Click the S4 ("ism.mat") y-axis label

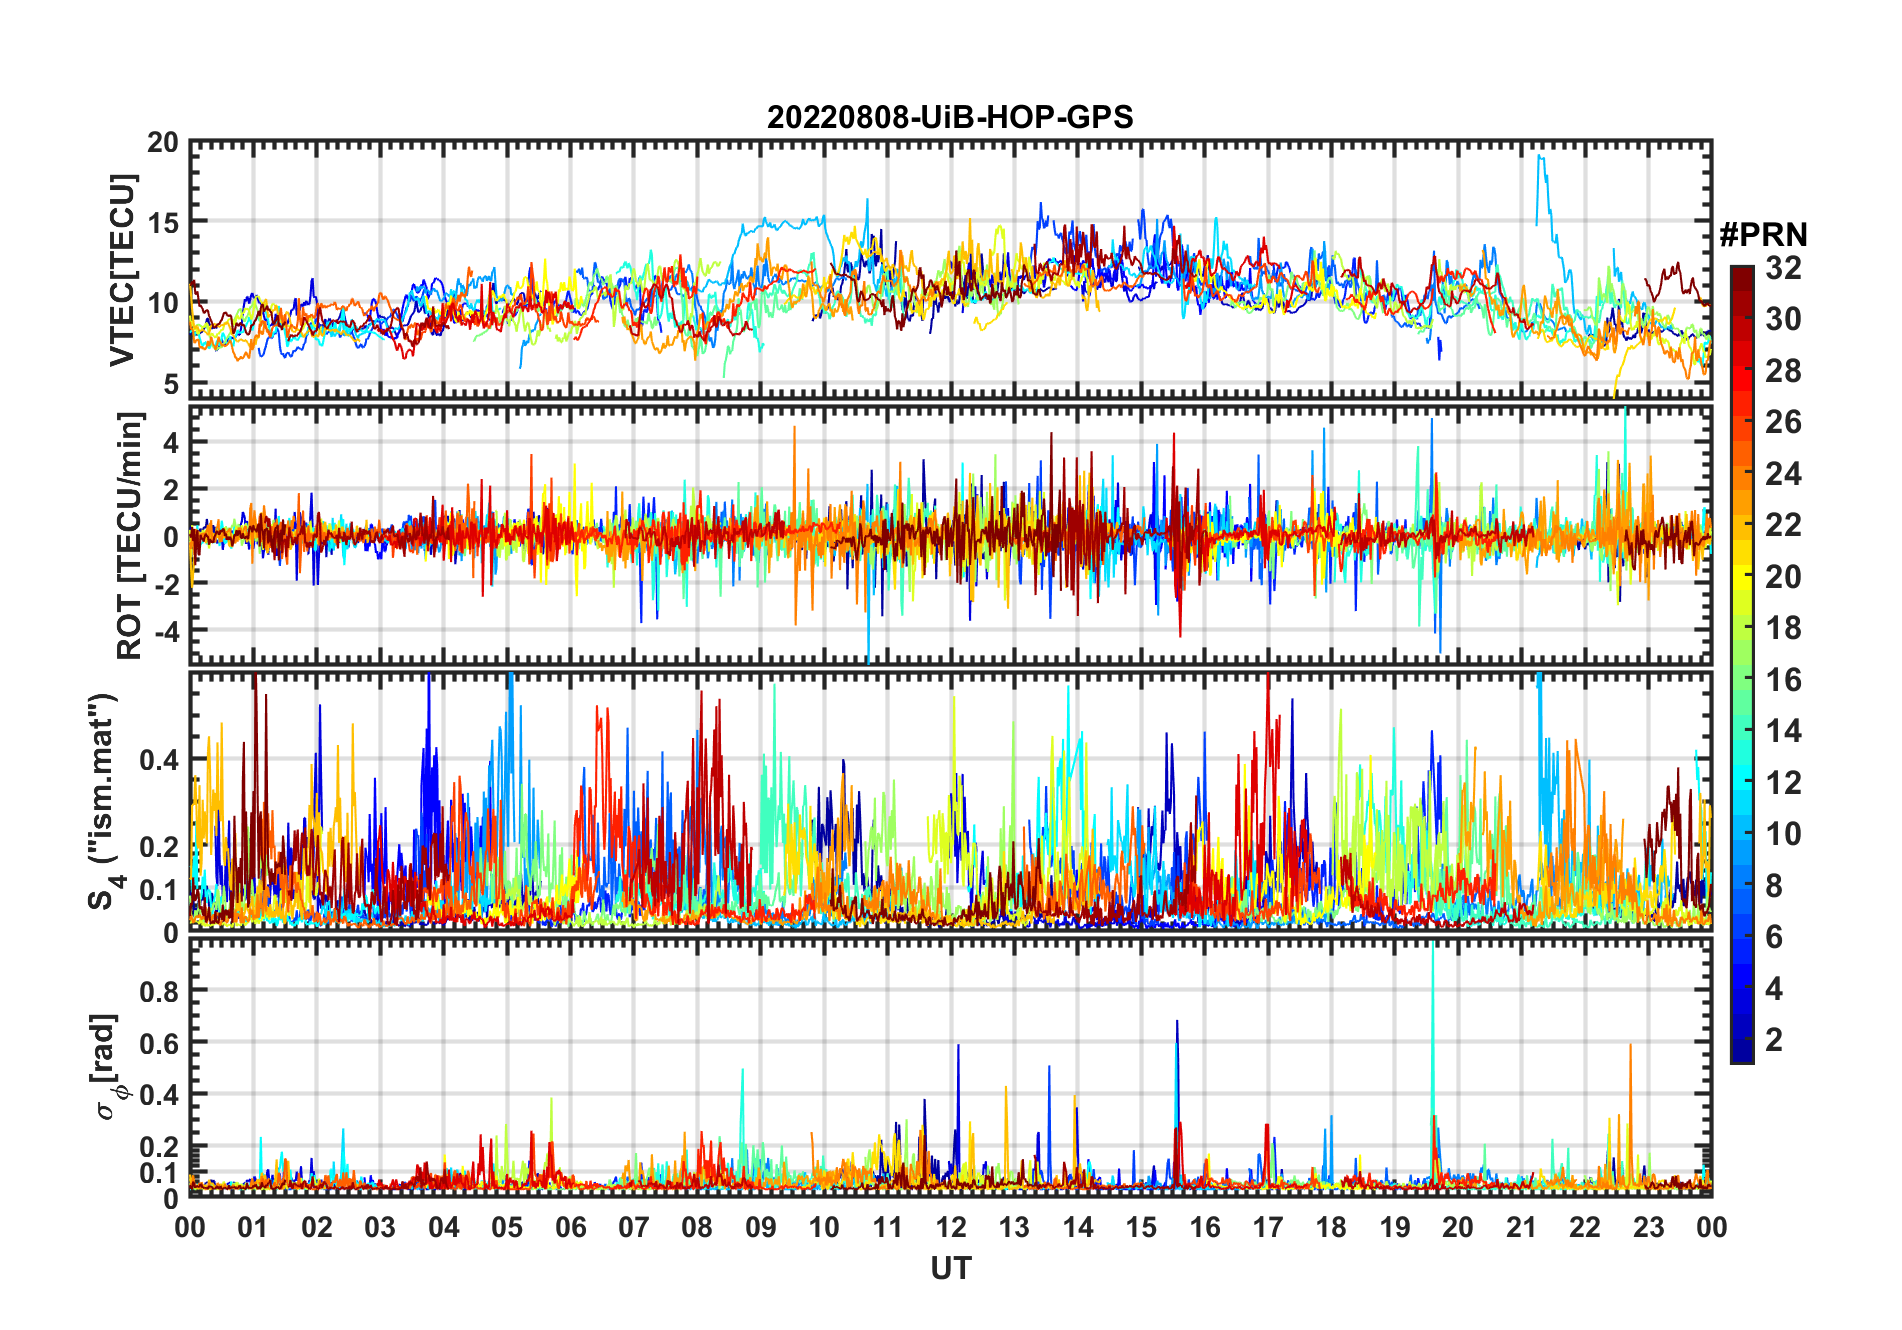click(x=104, y=801)
